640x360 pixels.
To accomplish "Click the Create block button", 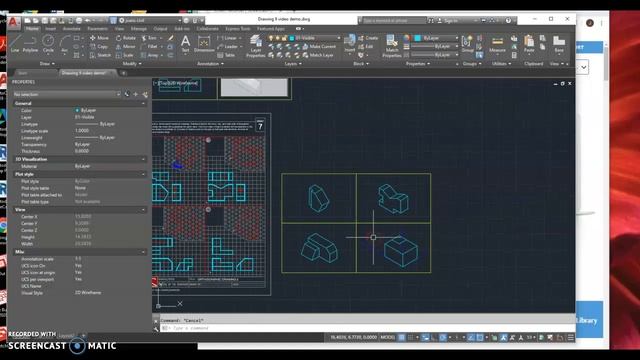I will pos(368,38).
